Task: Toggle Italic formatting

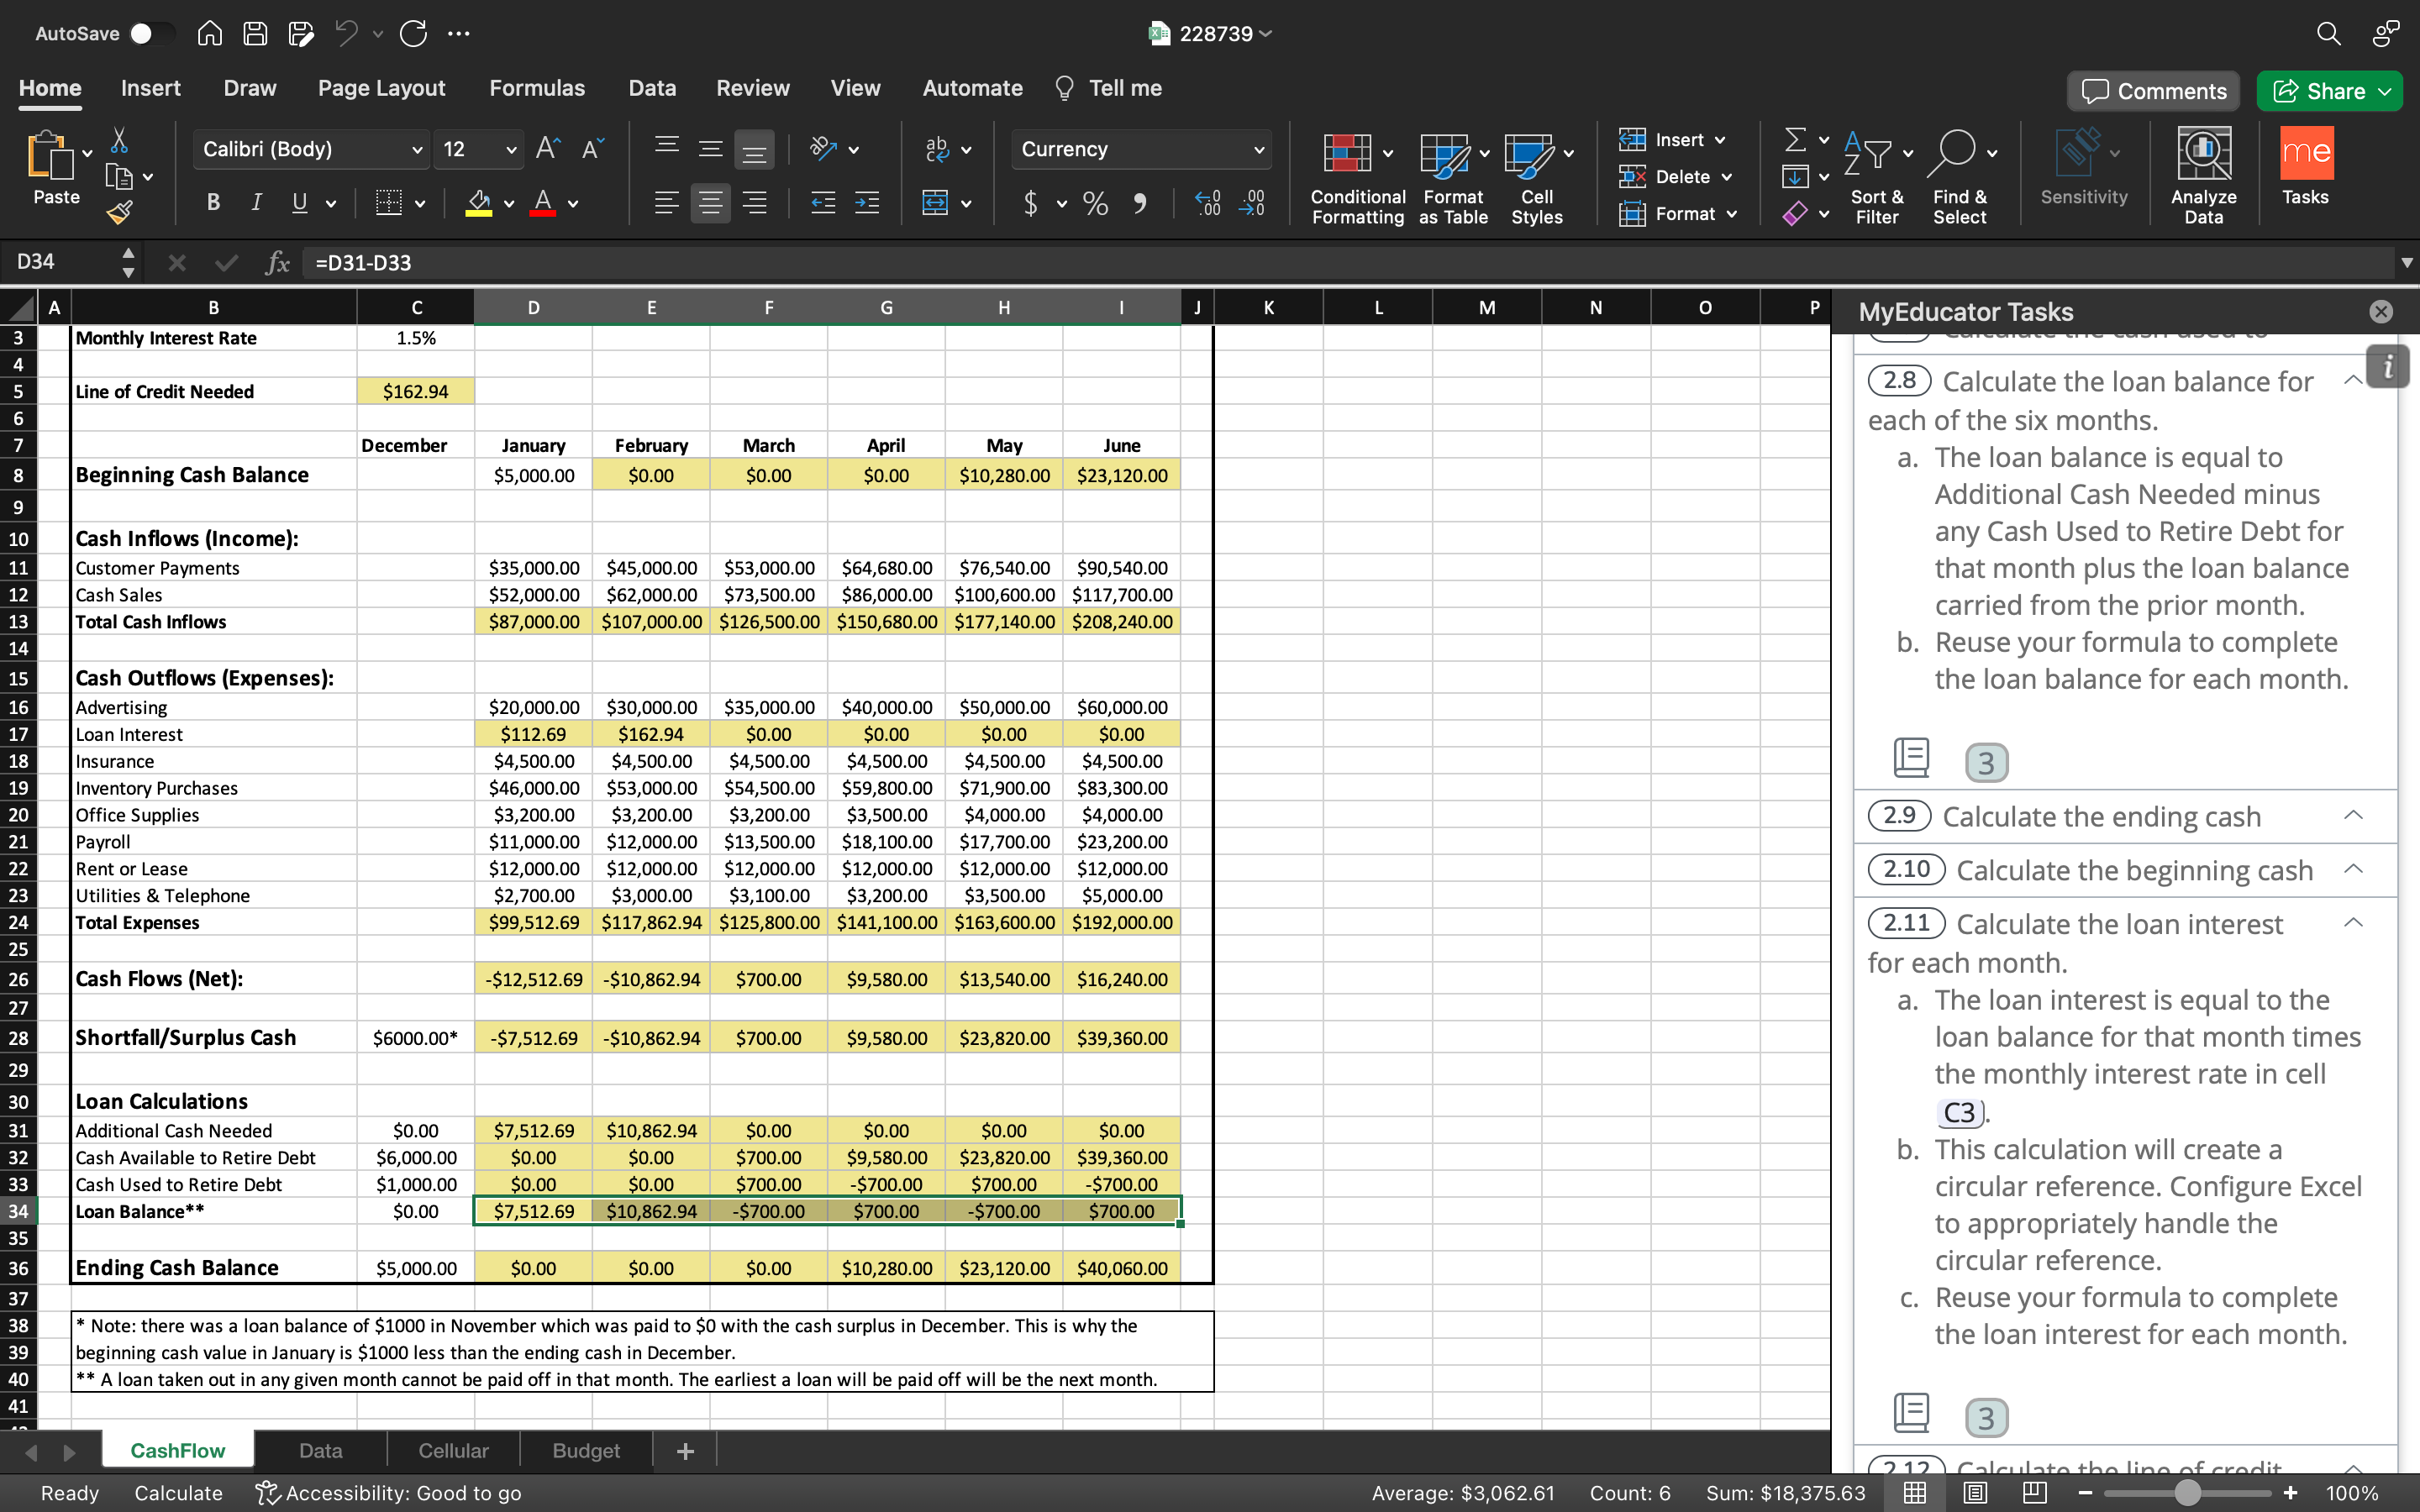Action: coord(256,203)
